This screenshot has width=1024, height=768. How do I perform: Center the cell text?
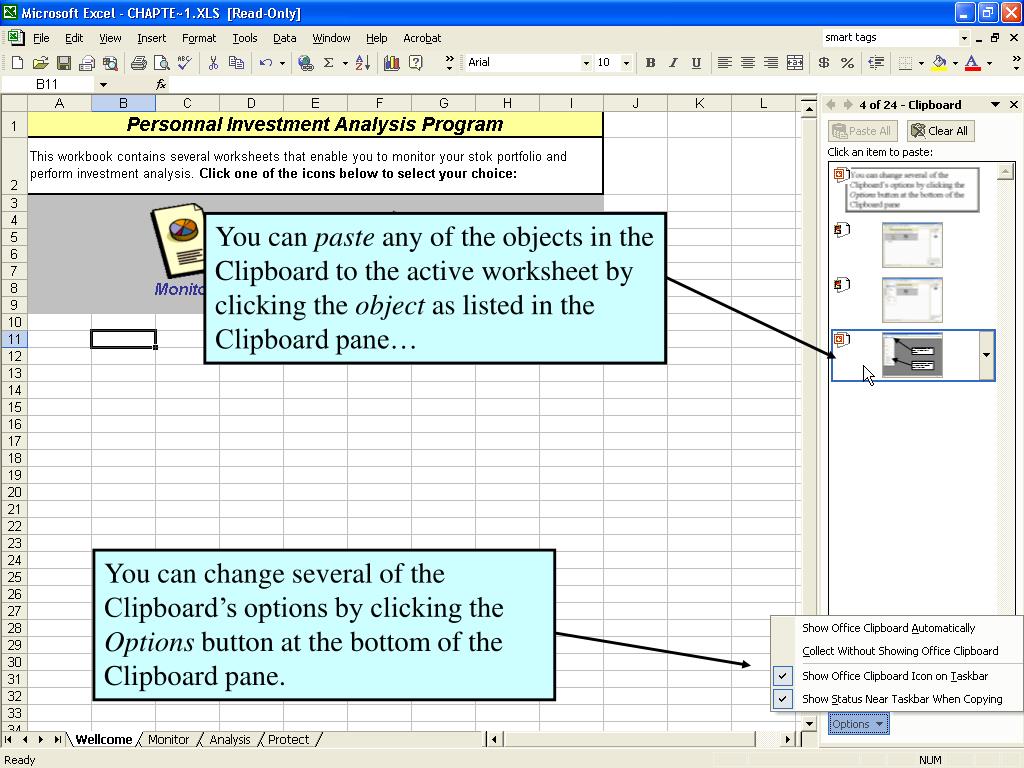point(748,63)
